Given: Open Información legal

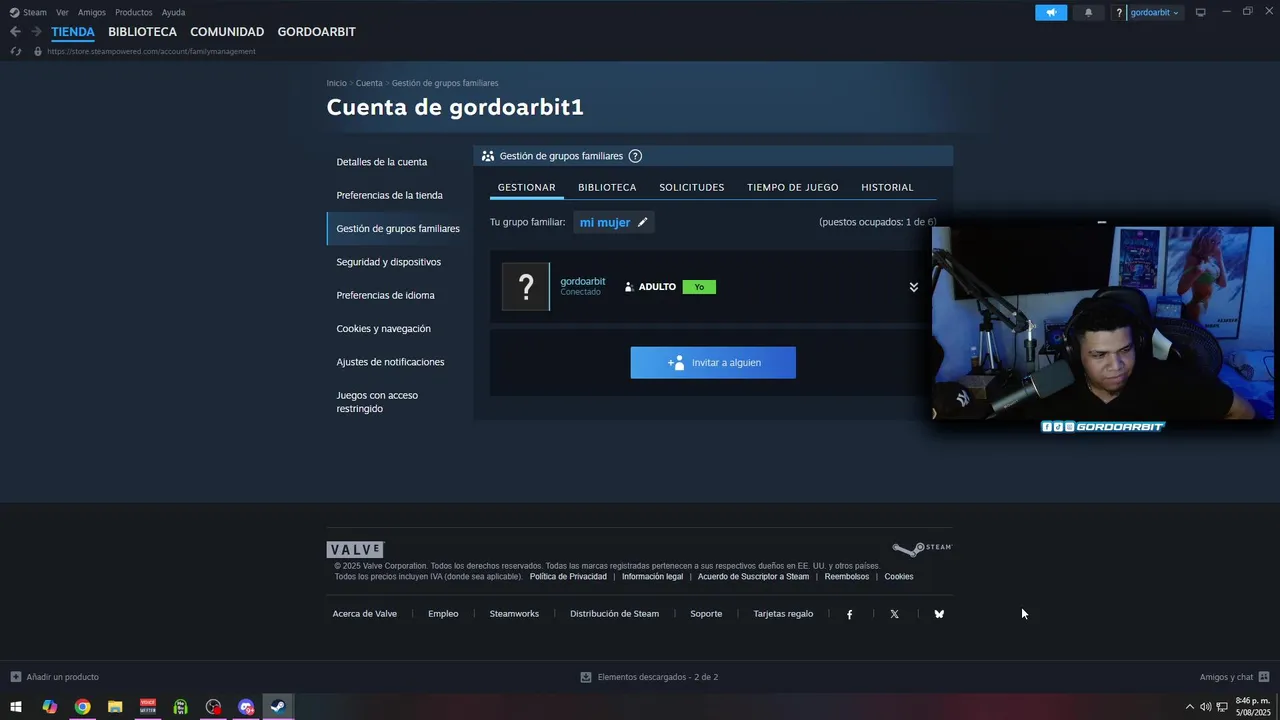Looking at the screenshot, I should coord(652,577).
